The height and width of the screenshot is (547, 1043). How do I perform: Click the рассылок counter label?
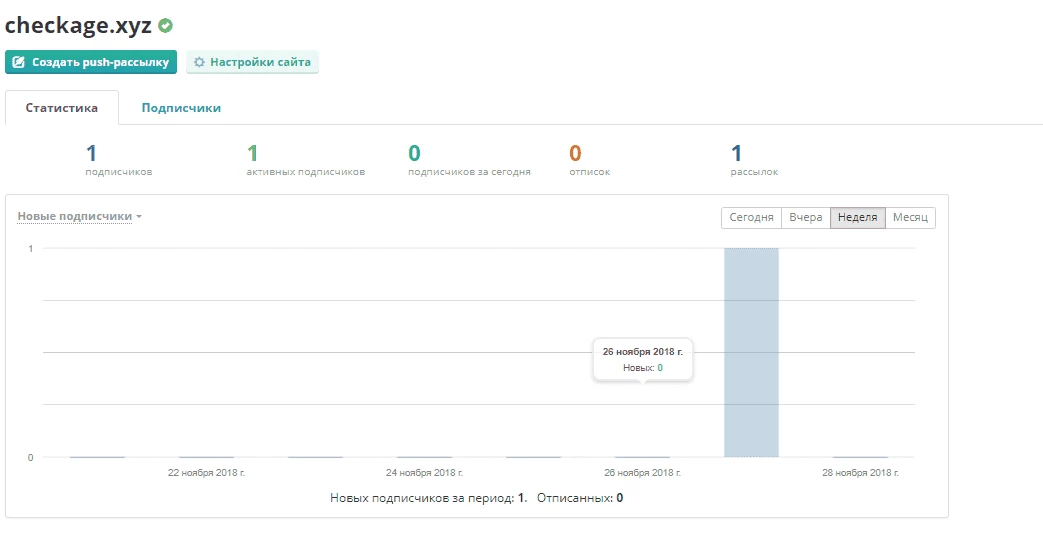754,172
